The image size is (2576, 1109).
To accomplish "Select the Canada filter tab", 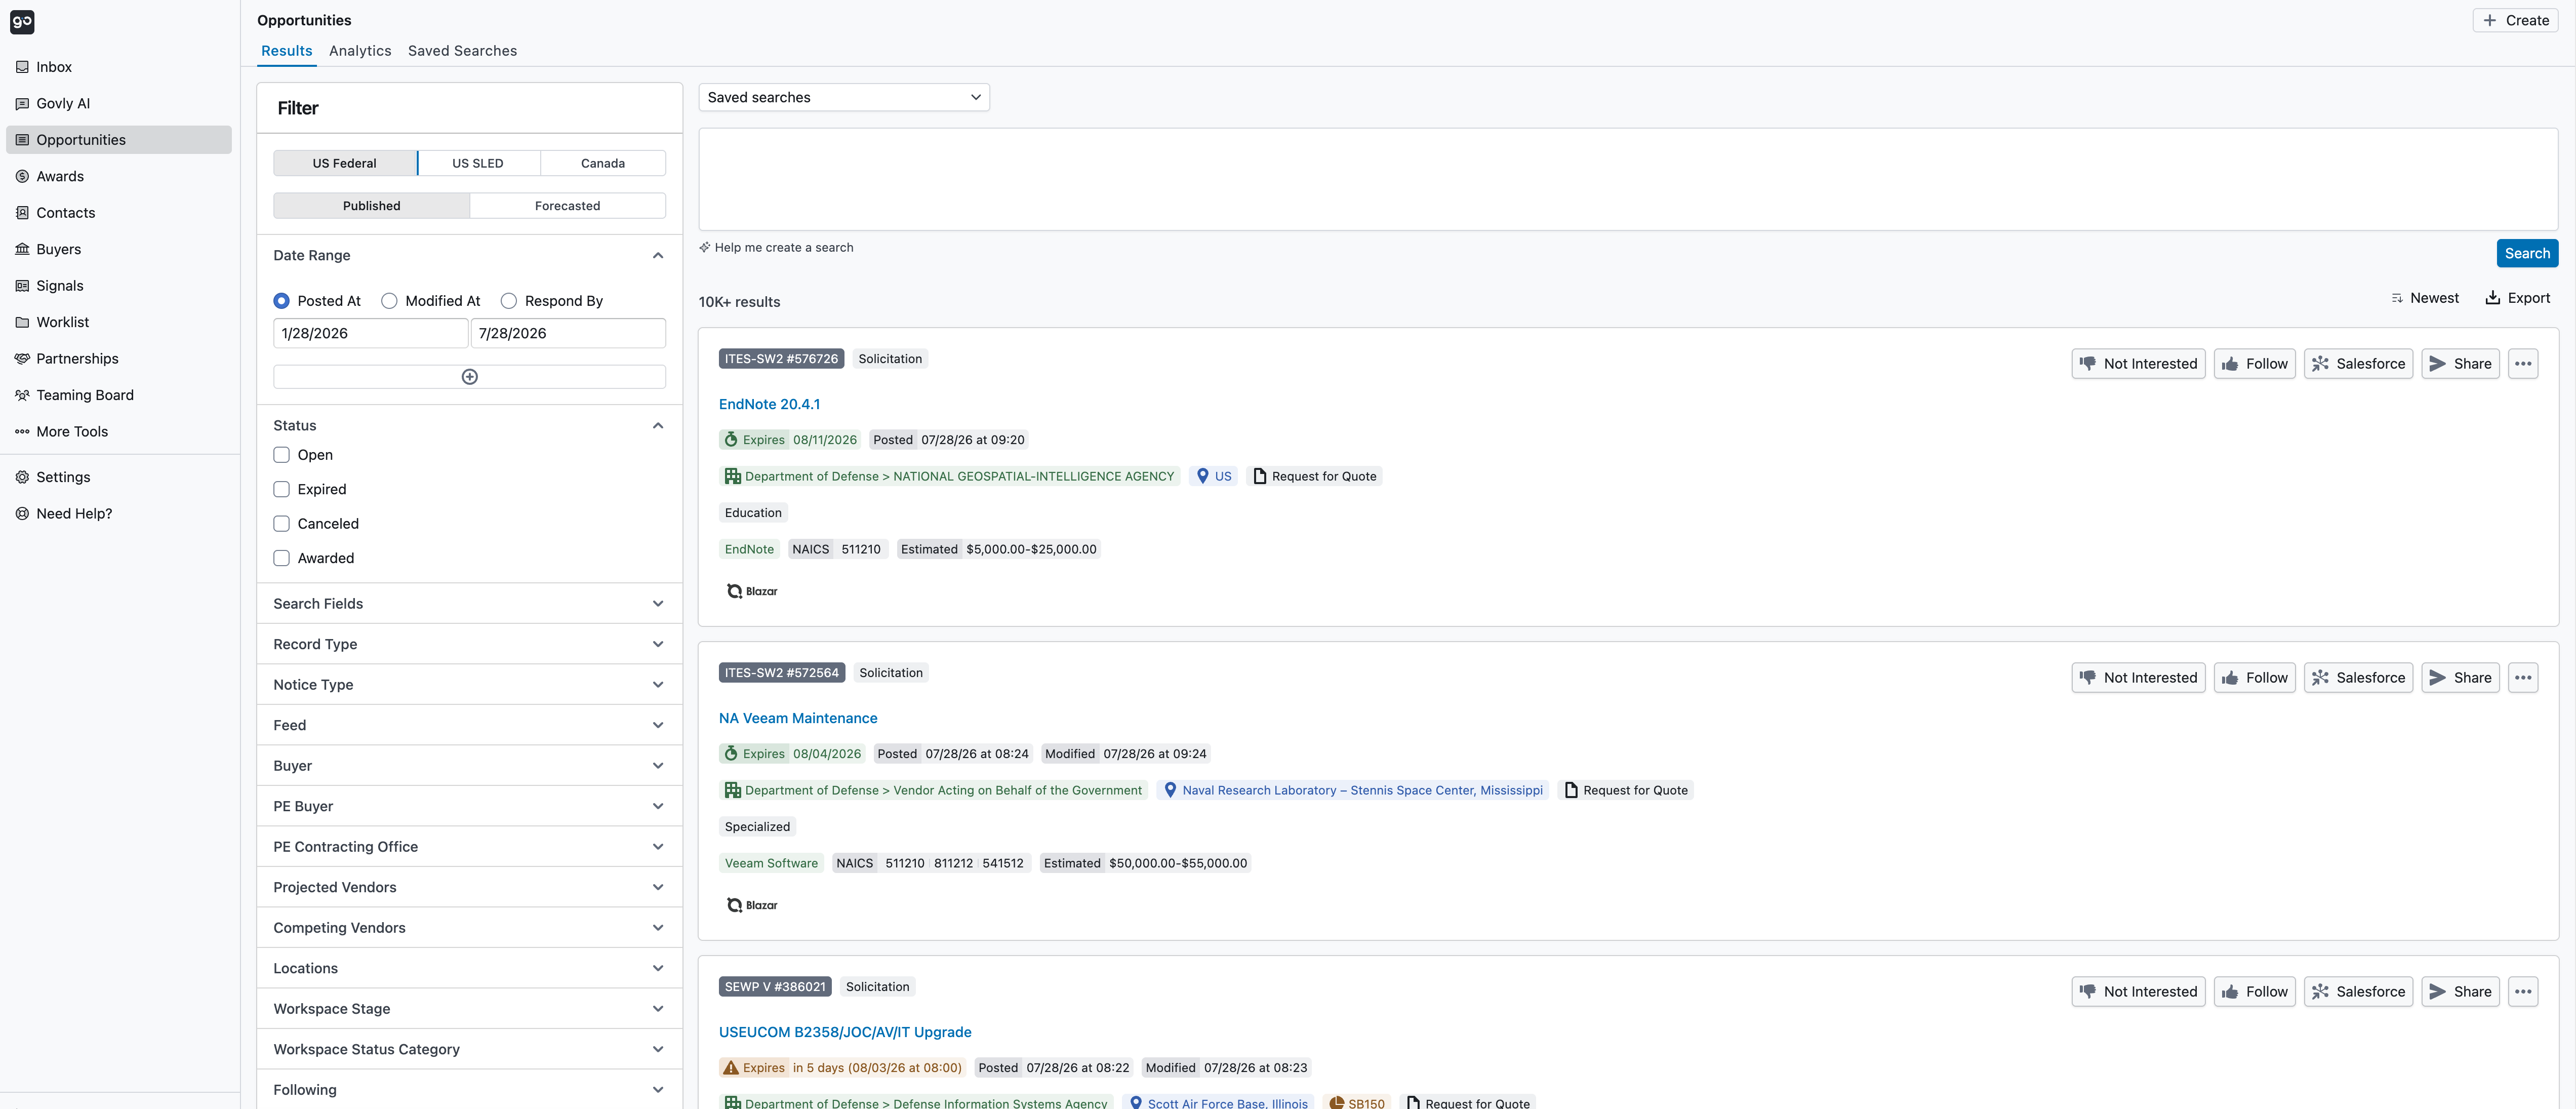I will point(603,163).
